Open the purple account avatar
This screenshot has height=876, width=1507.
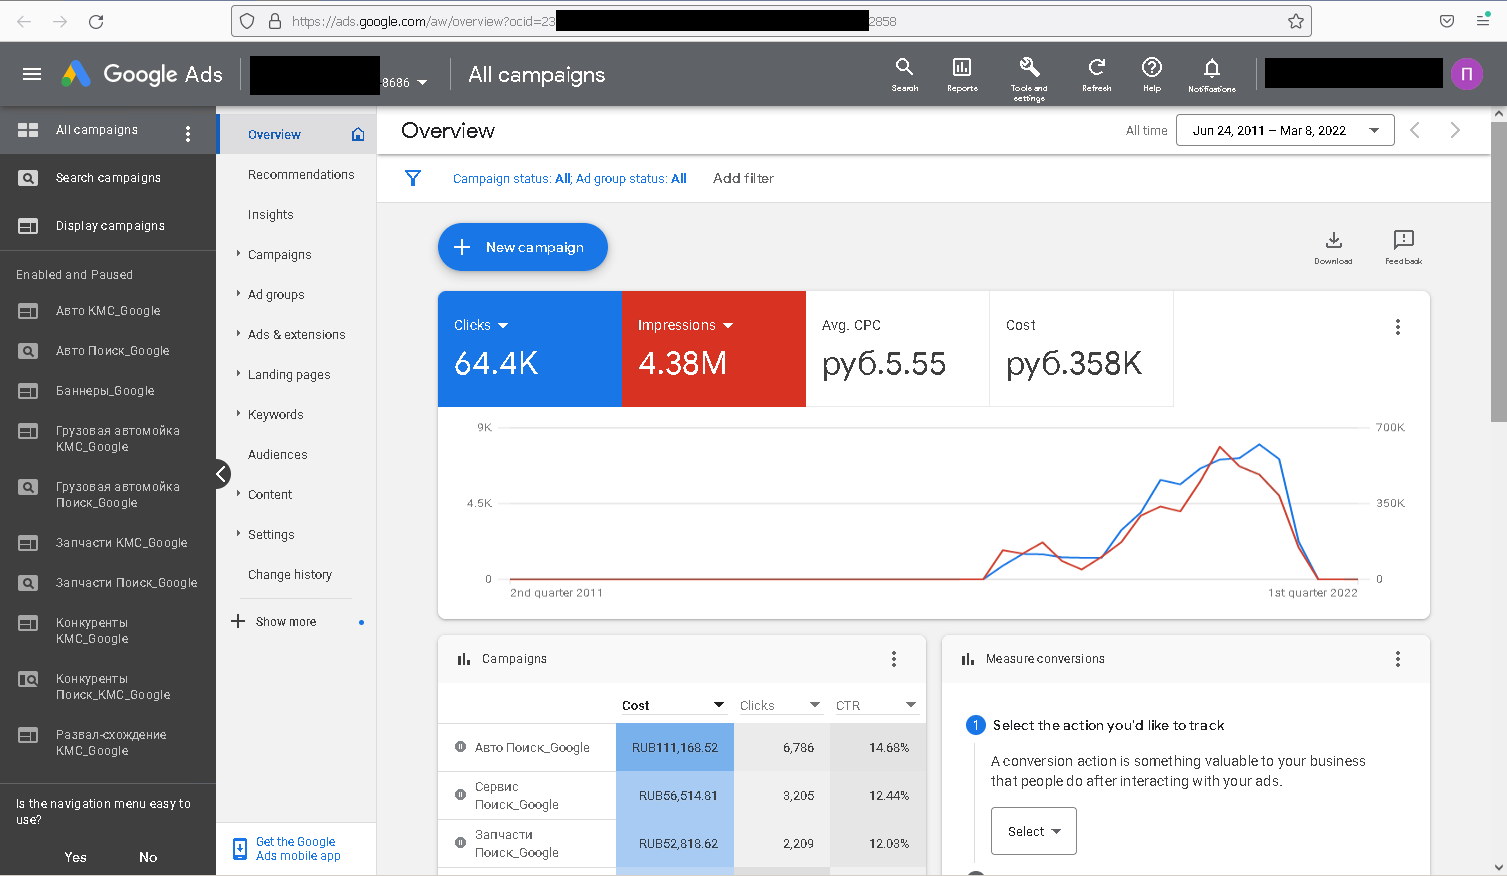point(1467,74)
